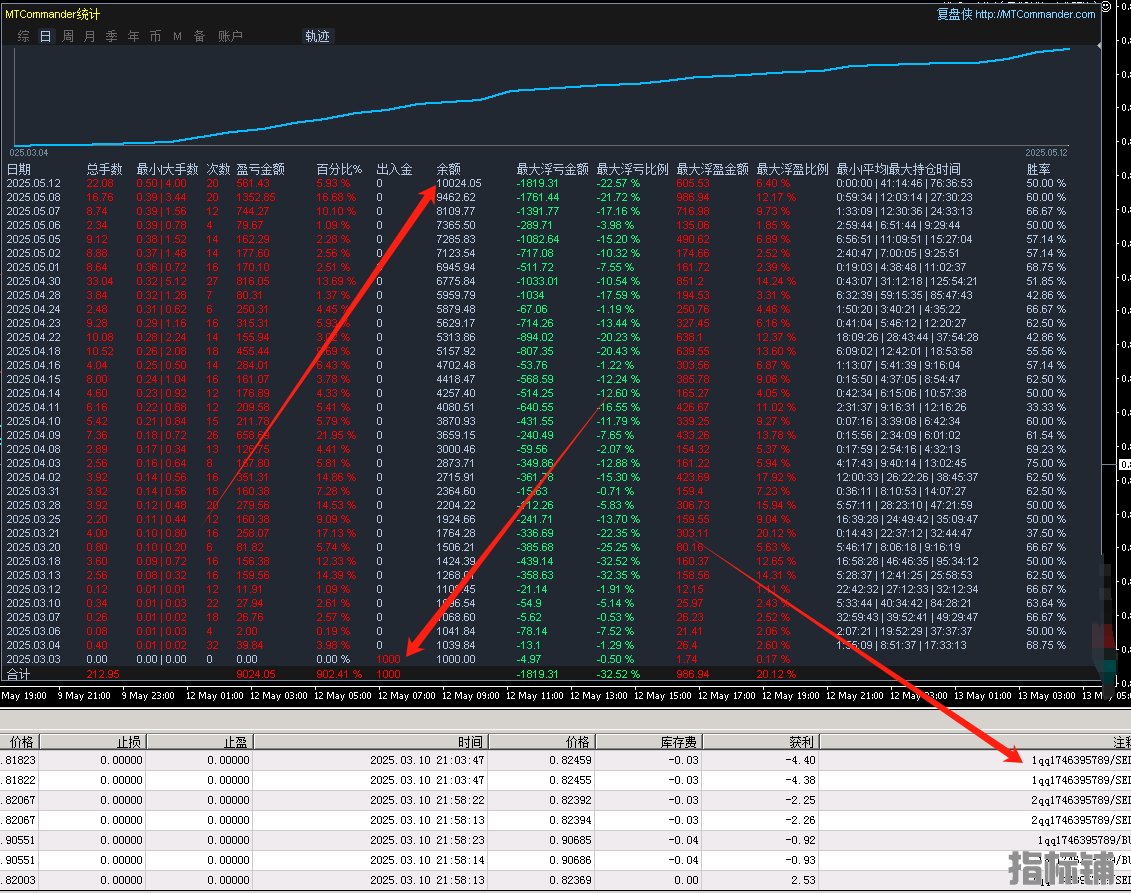Image resolution: width=1131 pixels, height=893 pixels.
Task: Open the 币 currency tab
Action: 155,36
